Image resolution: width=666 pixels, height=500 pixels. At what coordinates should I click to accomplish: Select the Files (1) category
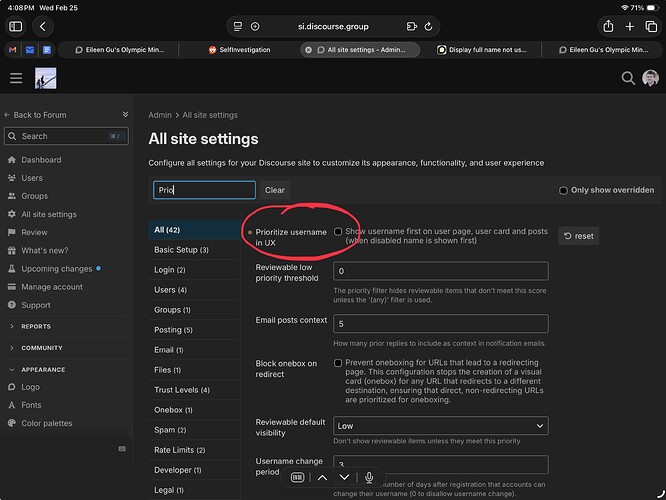click(x=195, y=370)
